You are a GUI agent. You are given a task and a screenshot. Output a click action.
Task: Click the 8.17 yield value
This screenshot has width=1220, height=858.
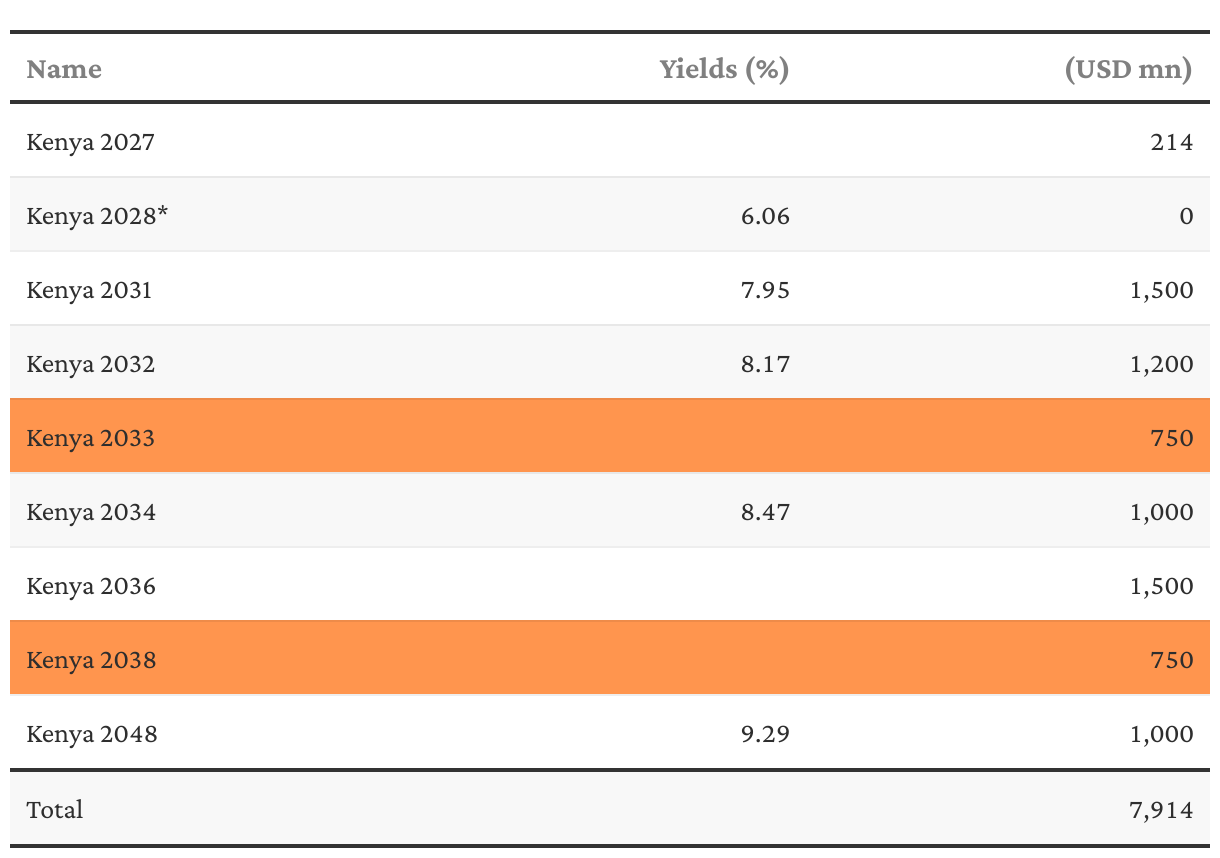point(765,364)
